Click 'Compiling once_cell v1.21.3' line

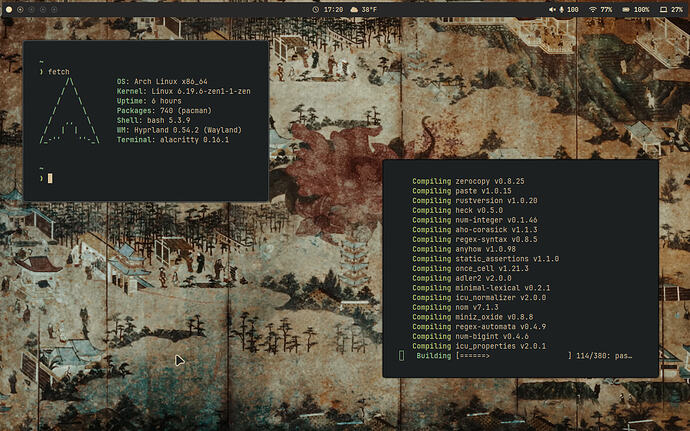470,268
